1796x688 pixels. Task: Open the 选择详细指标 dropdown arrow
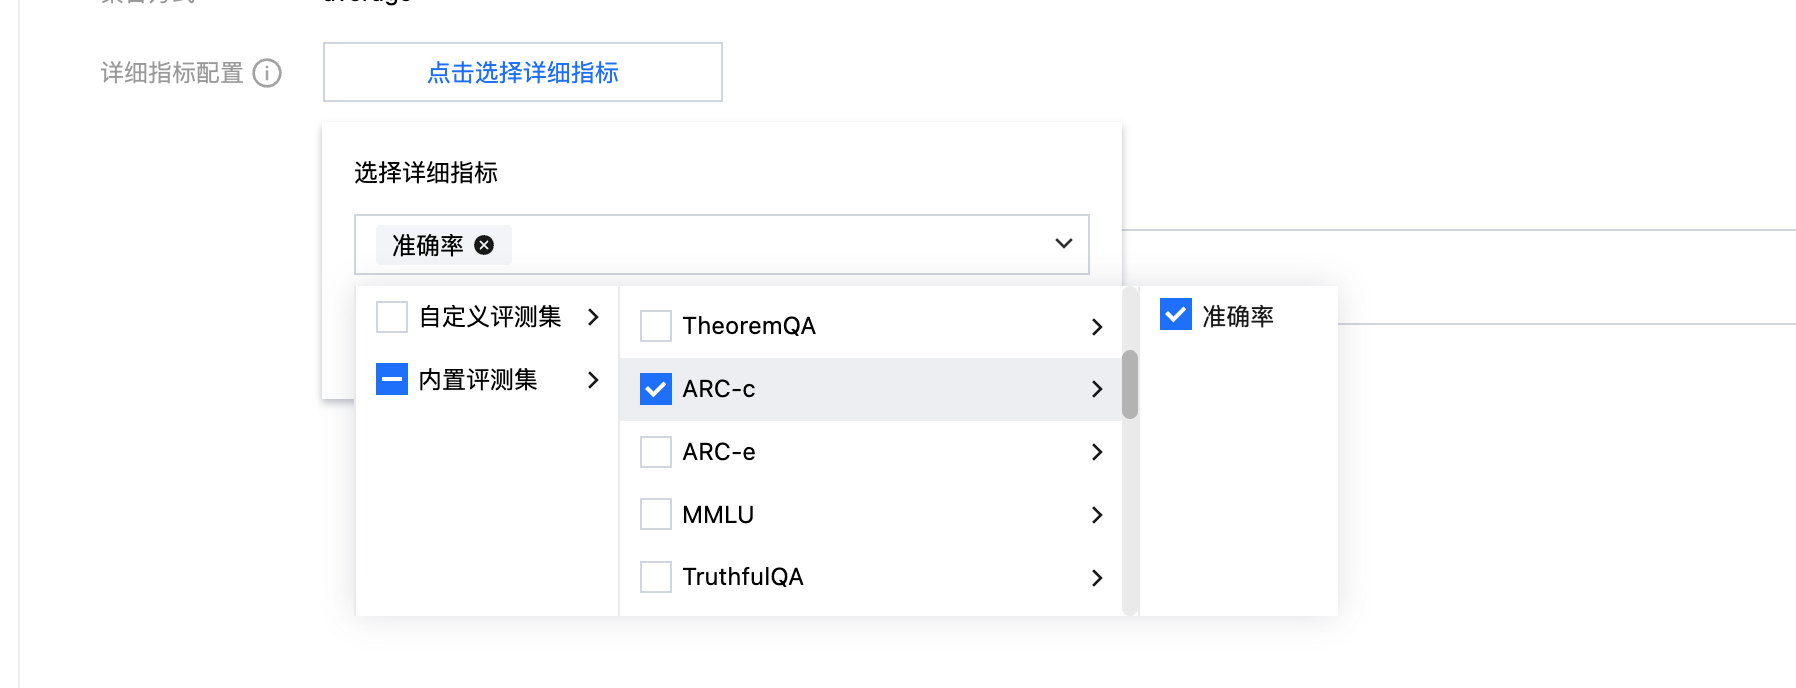click(1063, 244)
